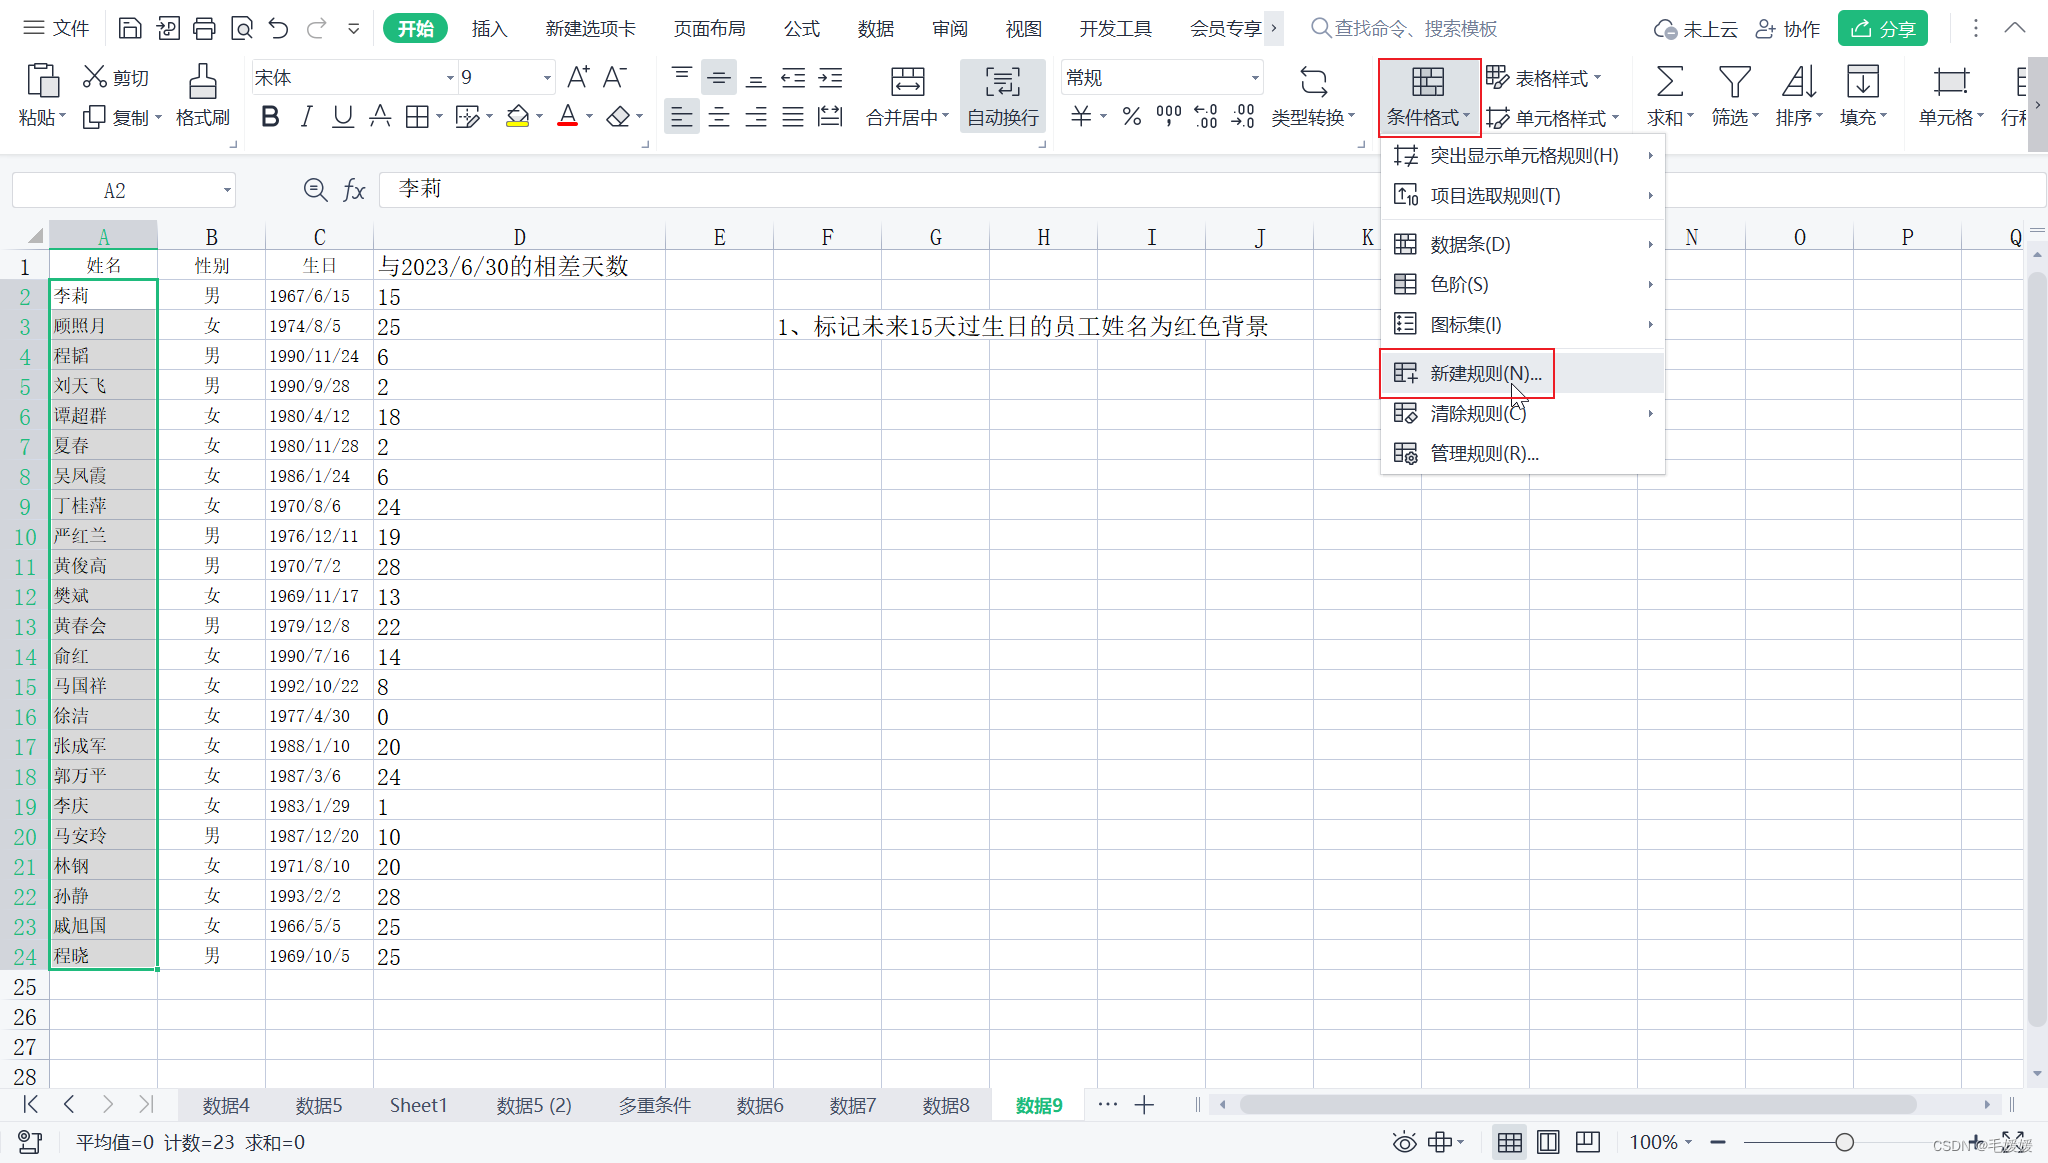Click the search commands box
Viewport: 2048px width, 1163px height.
(1405, 29)
